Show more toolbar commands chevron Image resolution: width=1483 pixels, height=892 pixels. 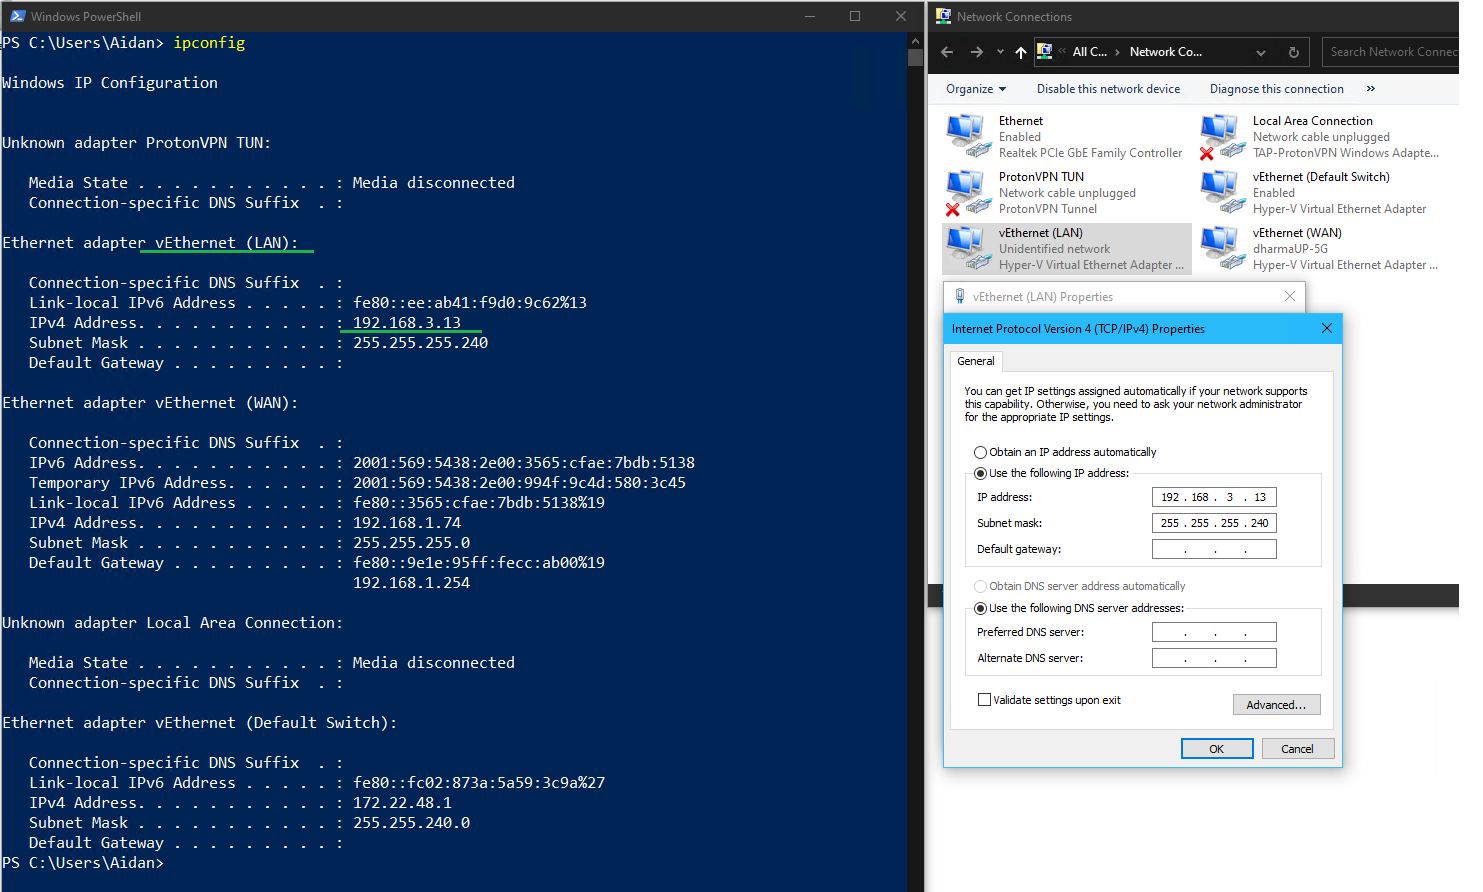[1371, 89]
